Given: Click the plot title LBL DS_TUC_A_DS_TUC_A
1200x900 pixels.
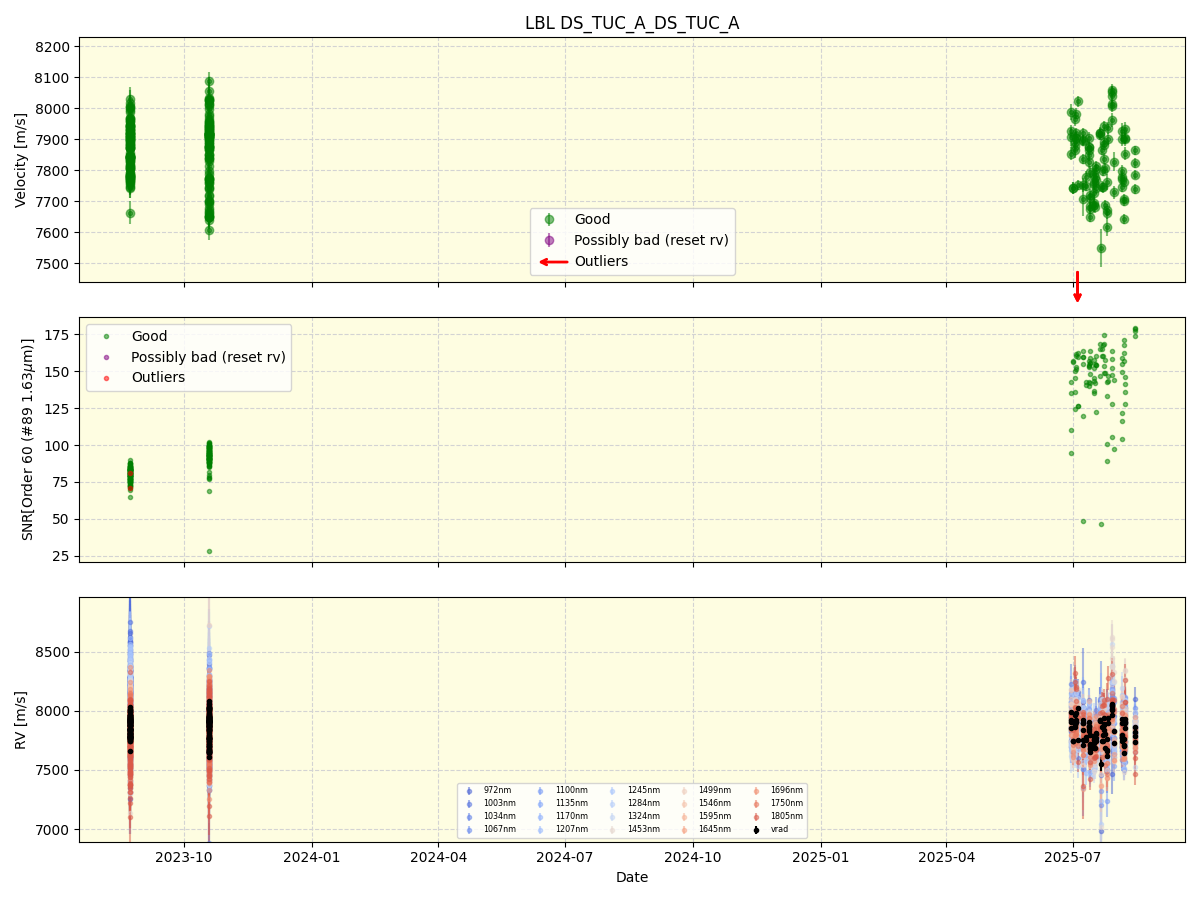Looking at the screenshot, I should (632, 23).
